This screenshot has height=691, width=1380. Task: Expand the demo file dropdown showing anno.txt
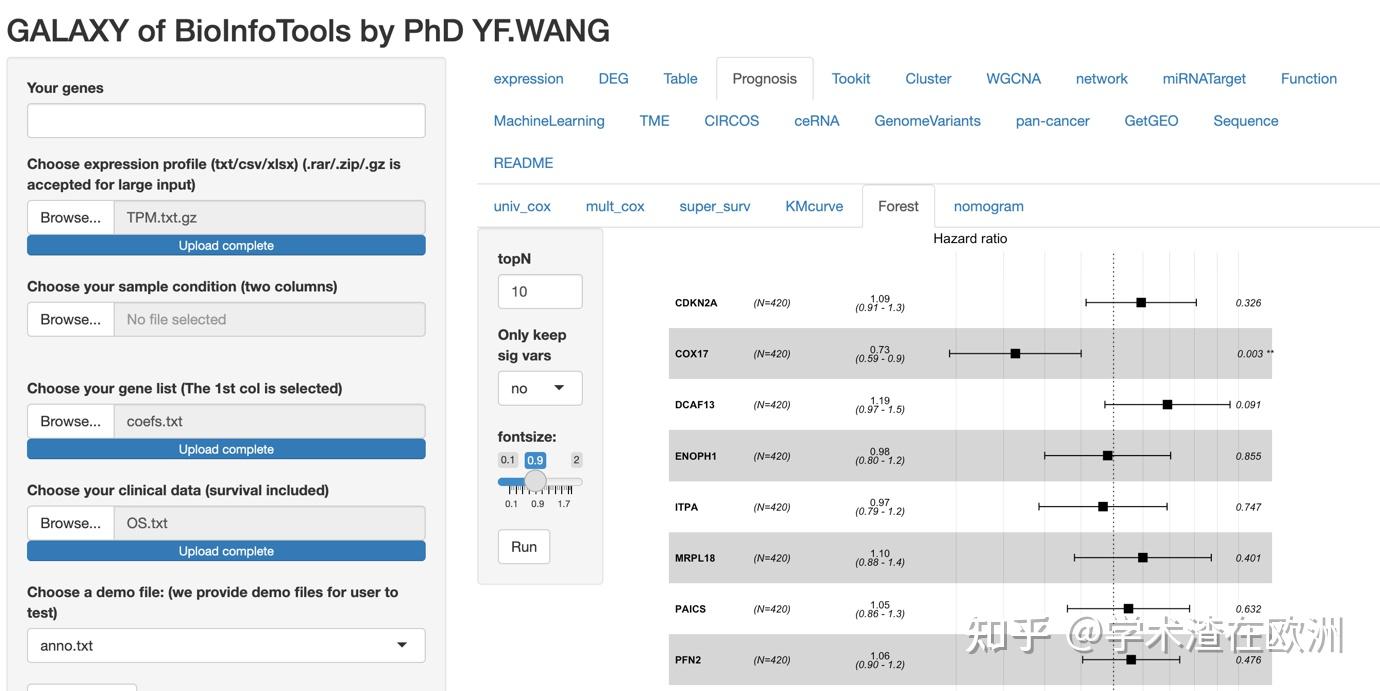click(225, 646)
